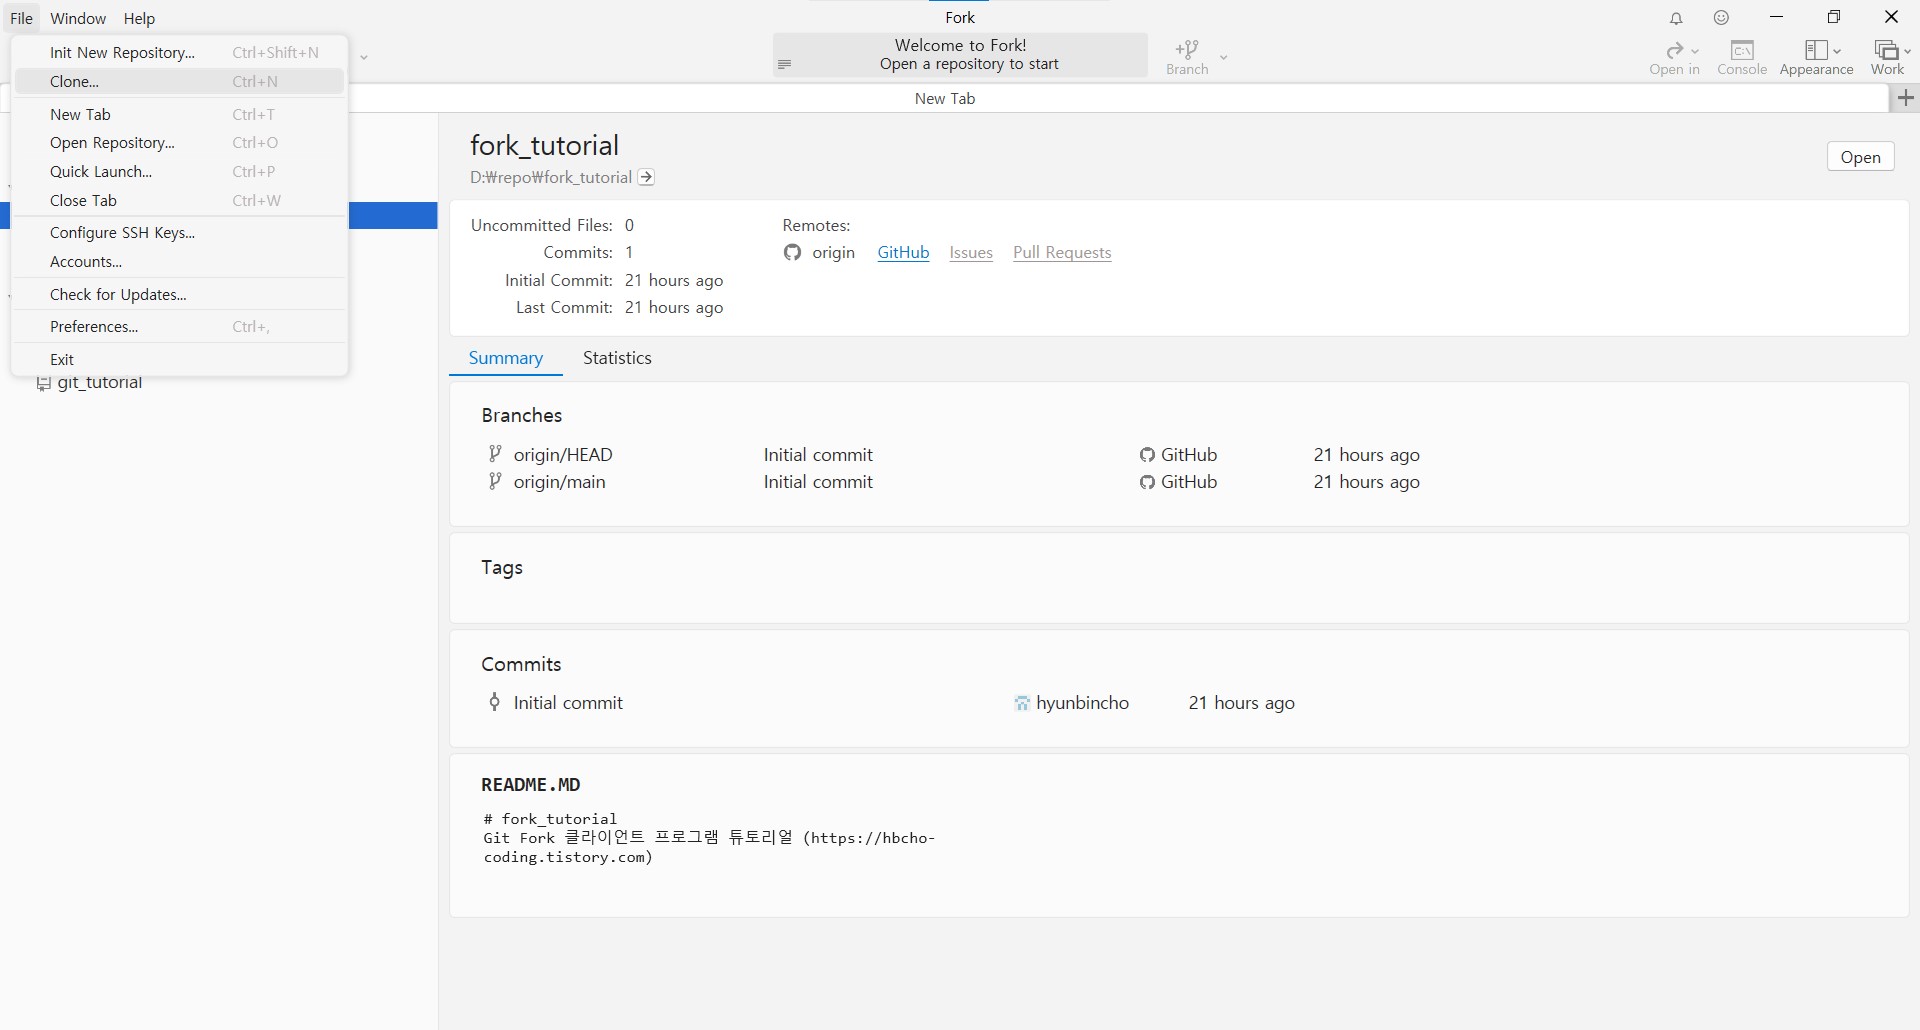Image resolution: width=1920 pixels, height=1030 pixels.
Task: Click the feedback smiley icon
Action: click(1721, 17)
